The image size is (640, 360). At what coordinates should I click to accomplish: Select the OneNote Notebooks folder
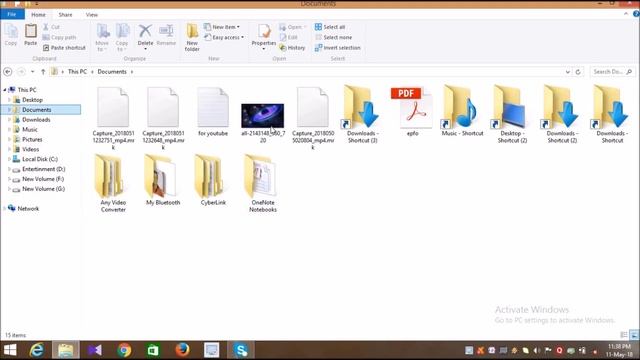coord(263,184)
